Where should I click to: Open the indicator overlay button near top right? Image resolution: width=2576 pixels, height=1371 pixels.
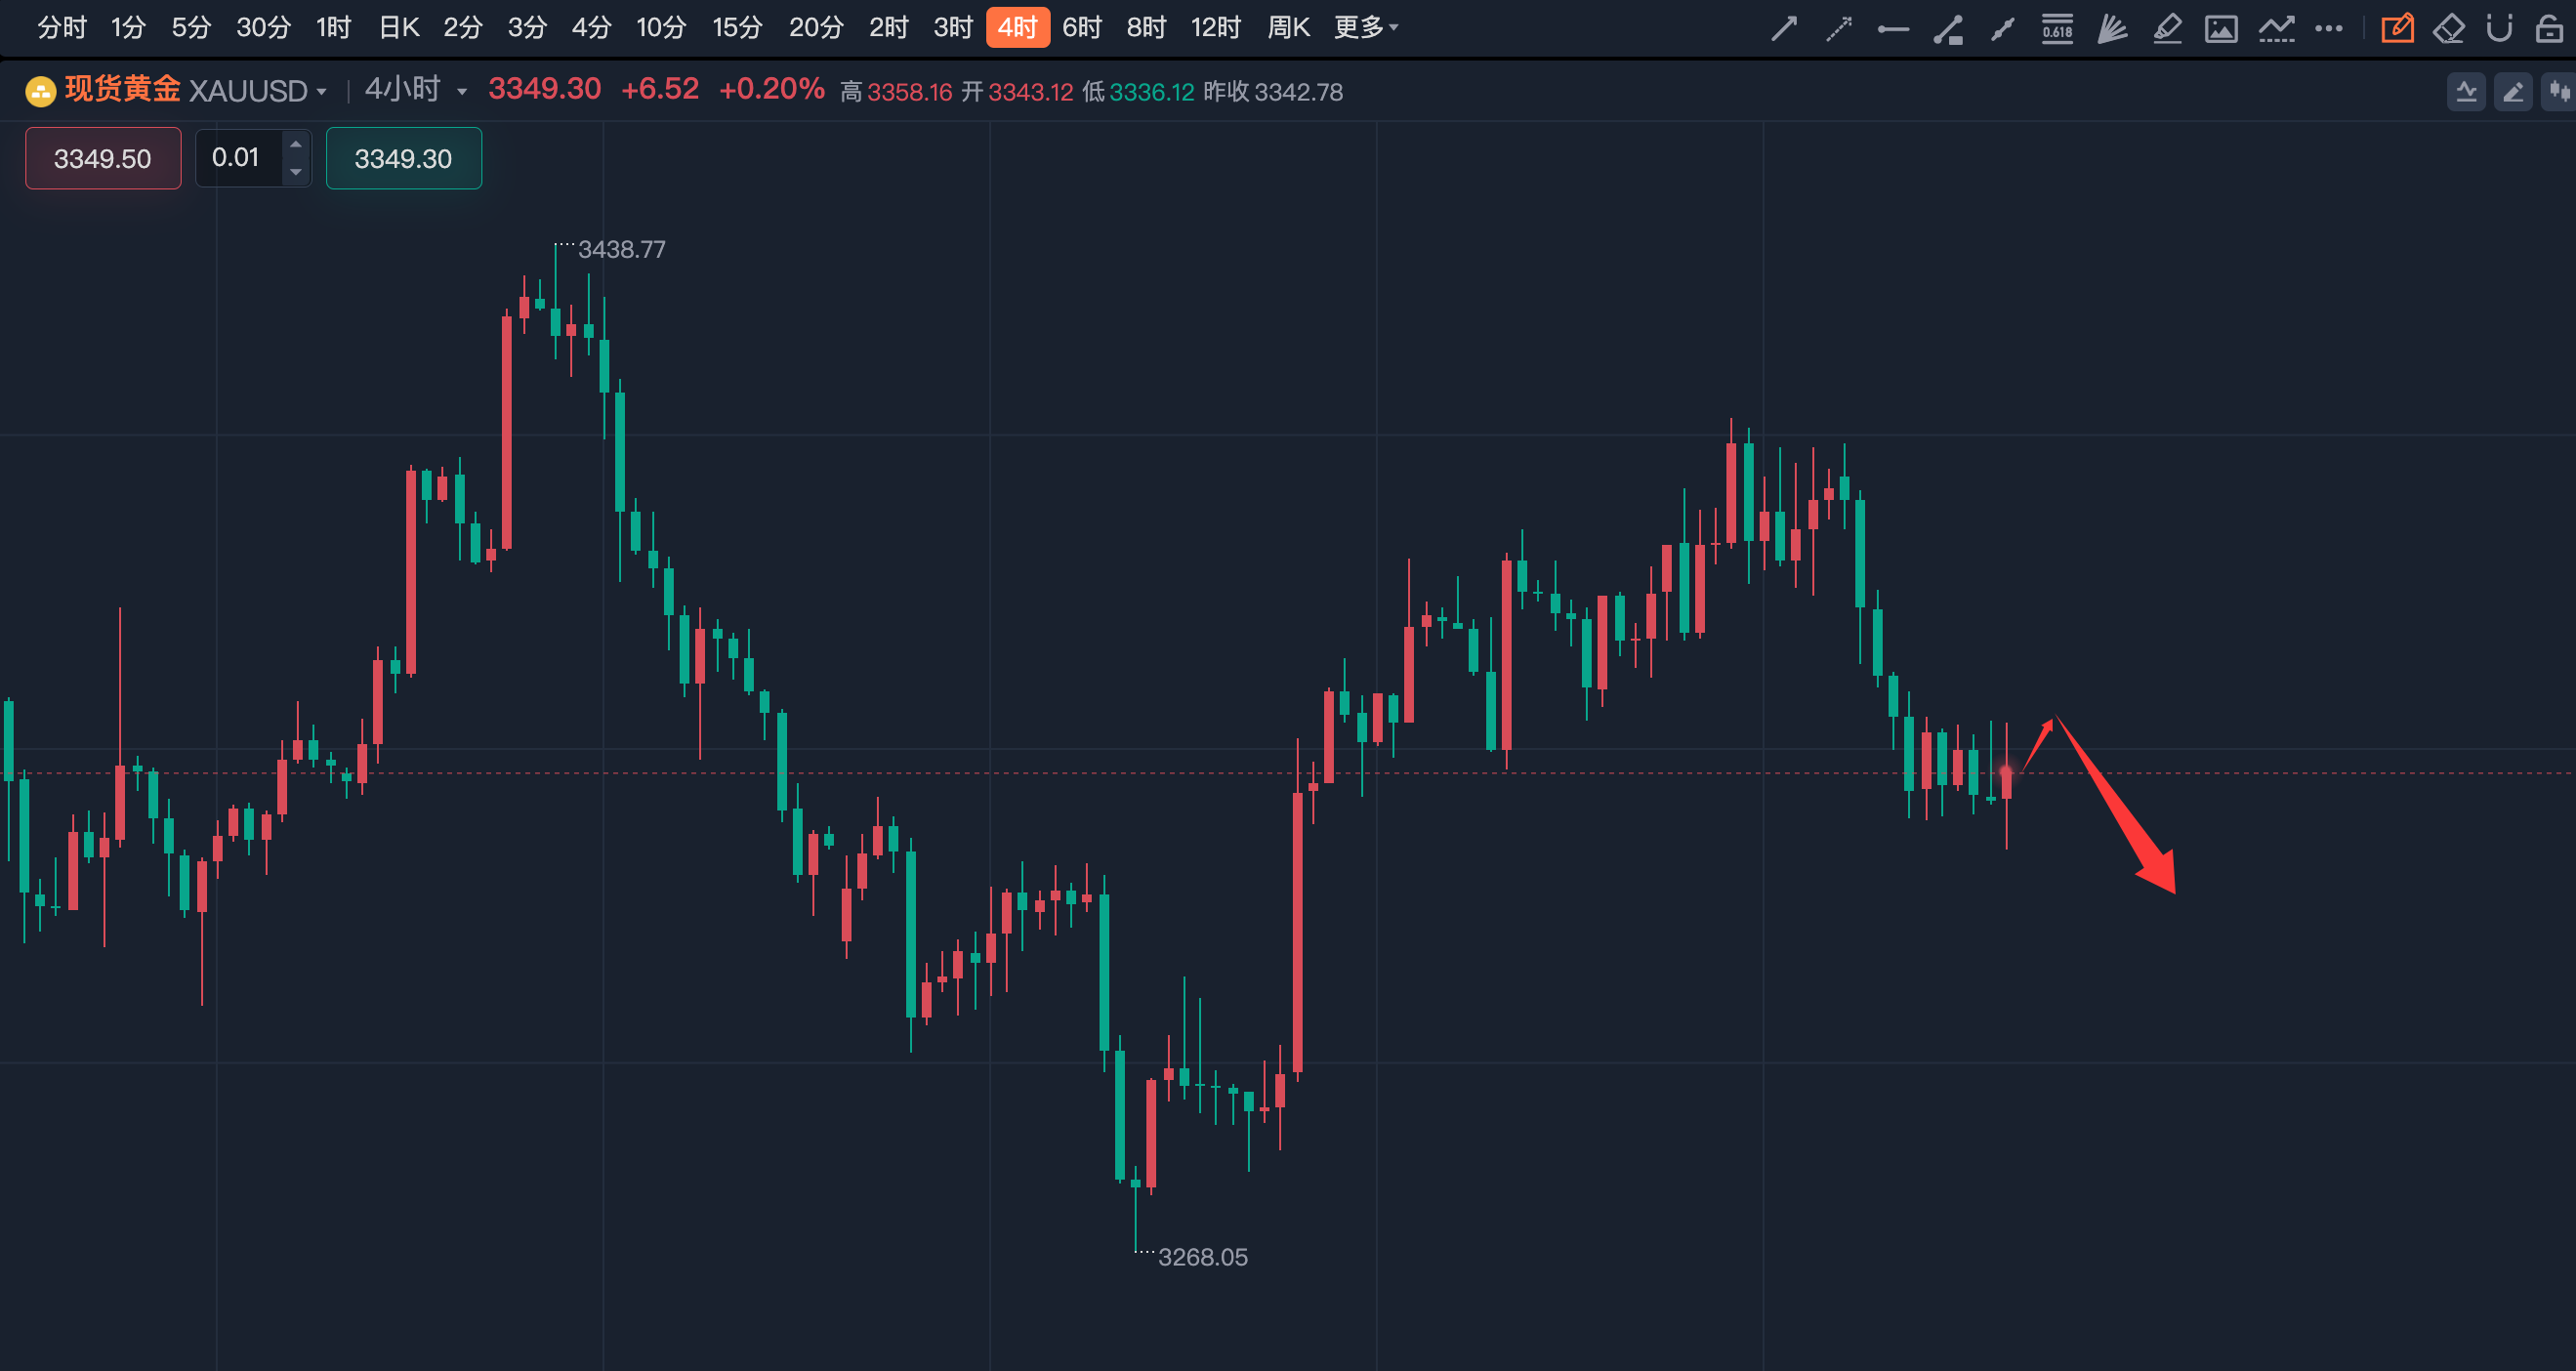[2466, 92]
